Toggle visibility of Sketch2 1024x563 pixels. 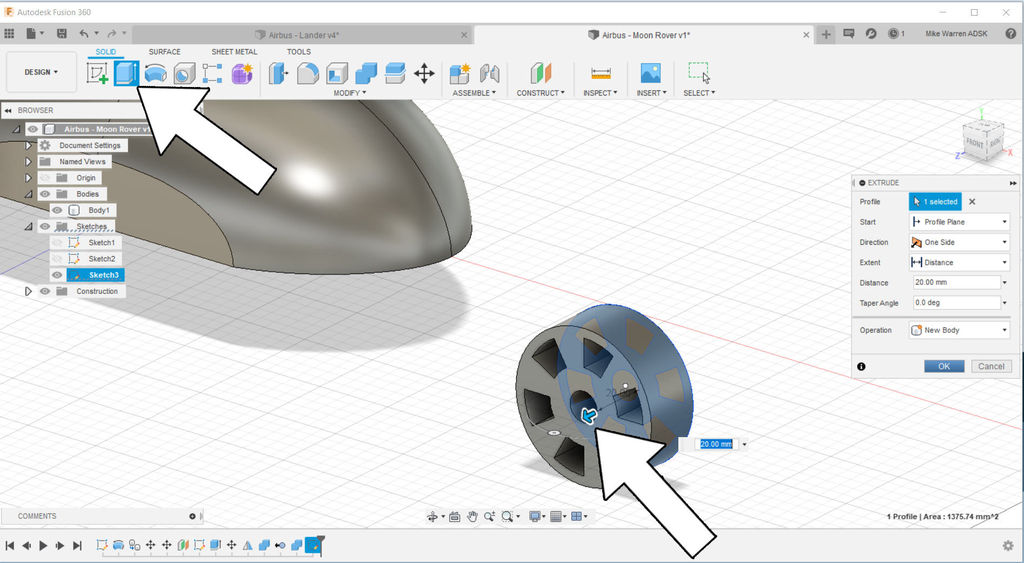57,259
